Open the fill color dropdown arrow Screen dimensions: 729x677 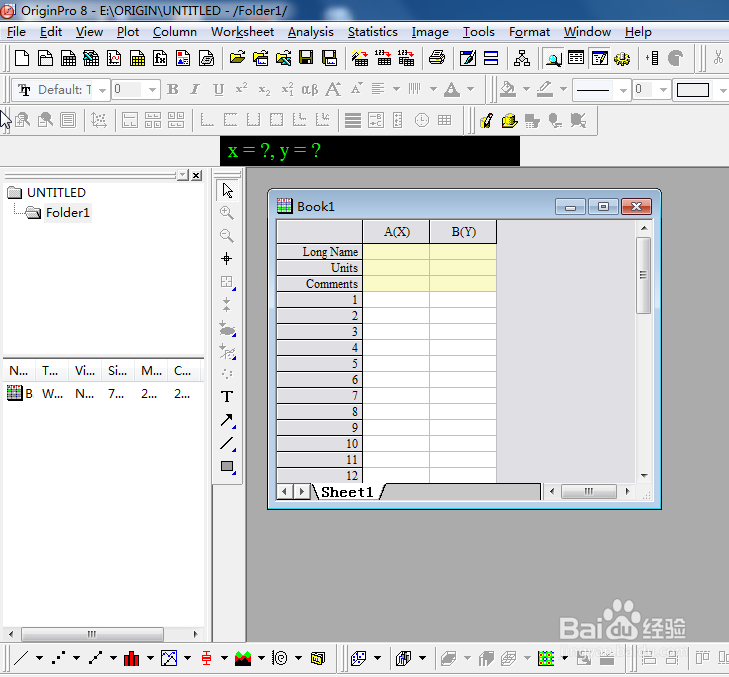click(526, 89)
